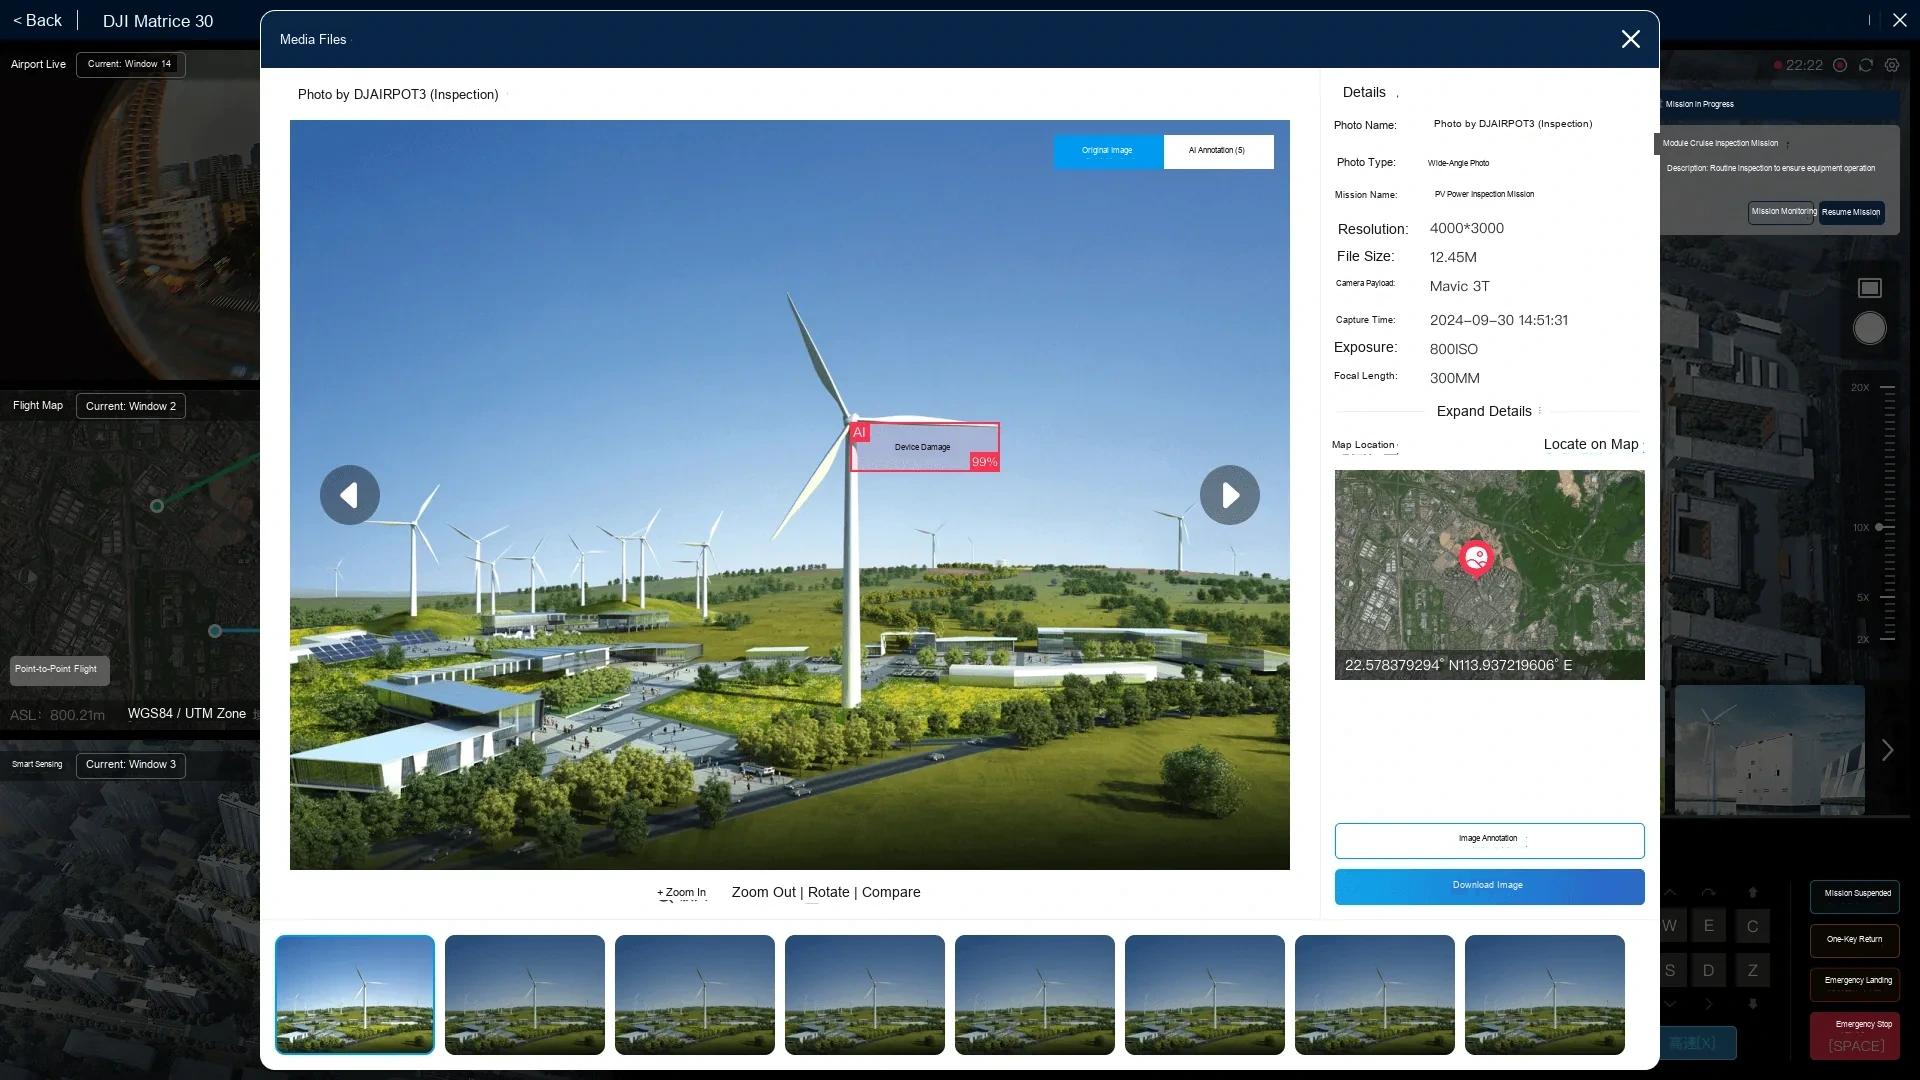Click the photo mode frame icon
Screen dimensions: 1920x1080
1870,288
